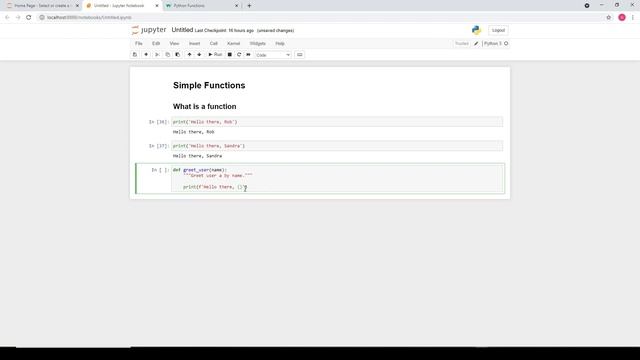Click the Python 3 kernel name

click(x=493, y=44)
